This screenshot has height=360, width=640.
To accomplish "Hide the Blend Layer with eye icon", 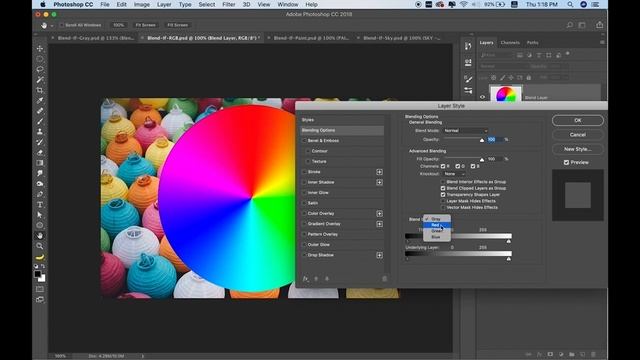I will coord(482,97).
